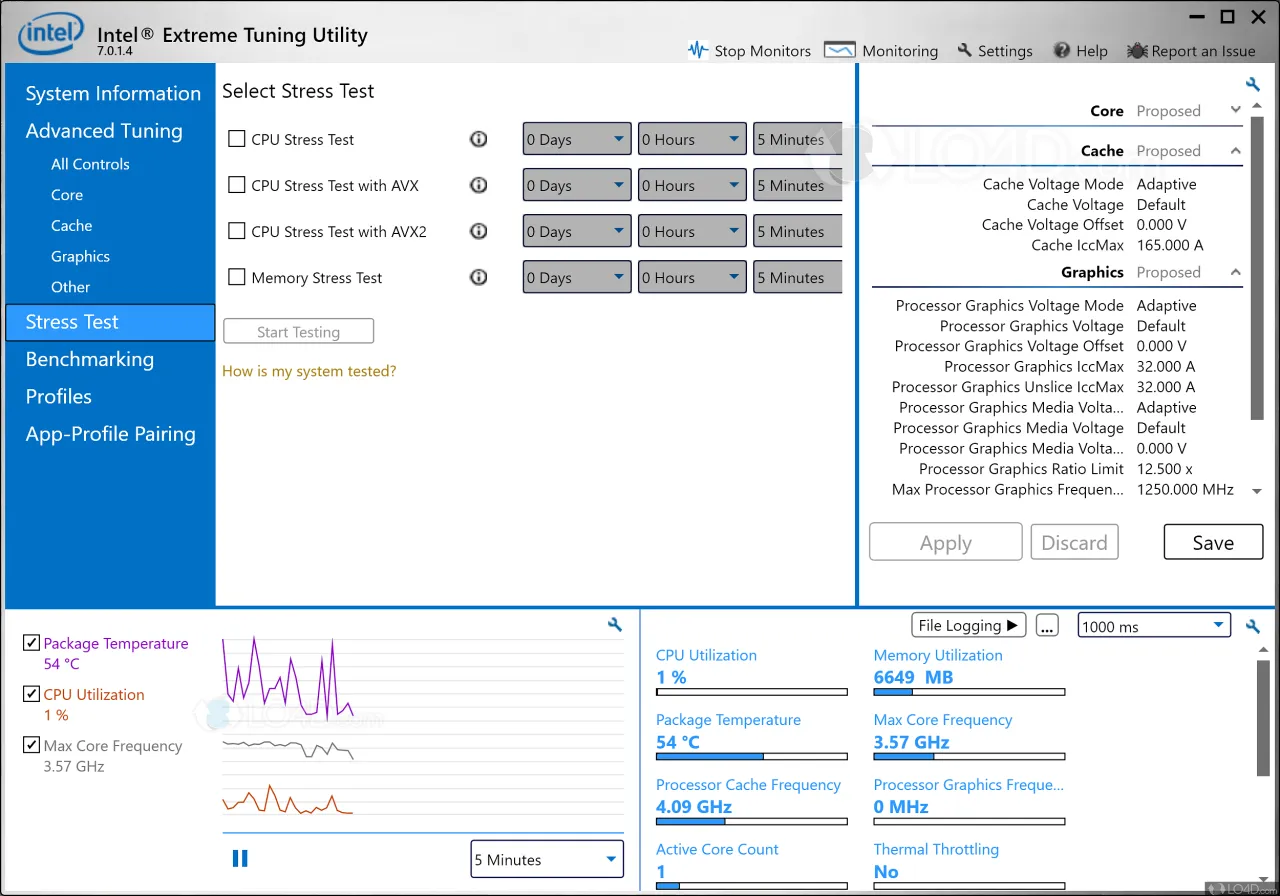Click the Report an Issue bug icon
1280x896 pixels.
[1137, 50]
